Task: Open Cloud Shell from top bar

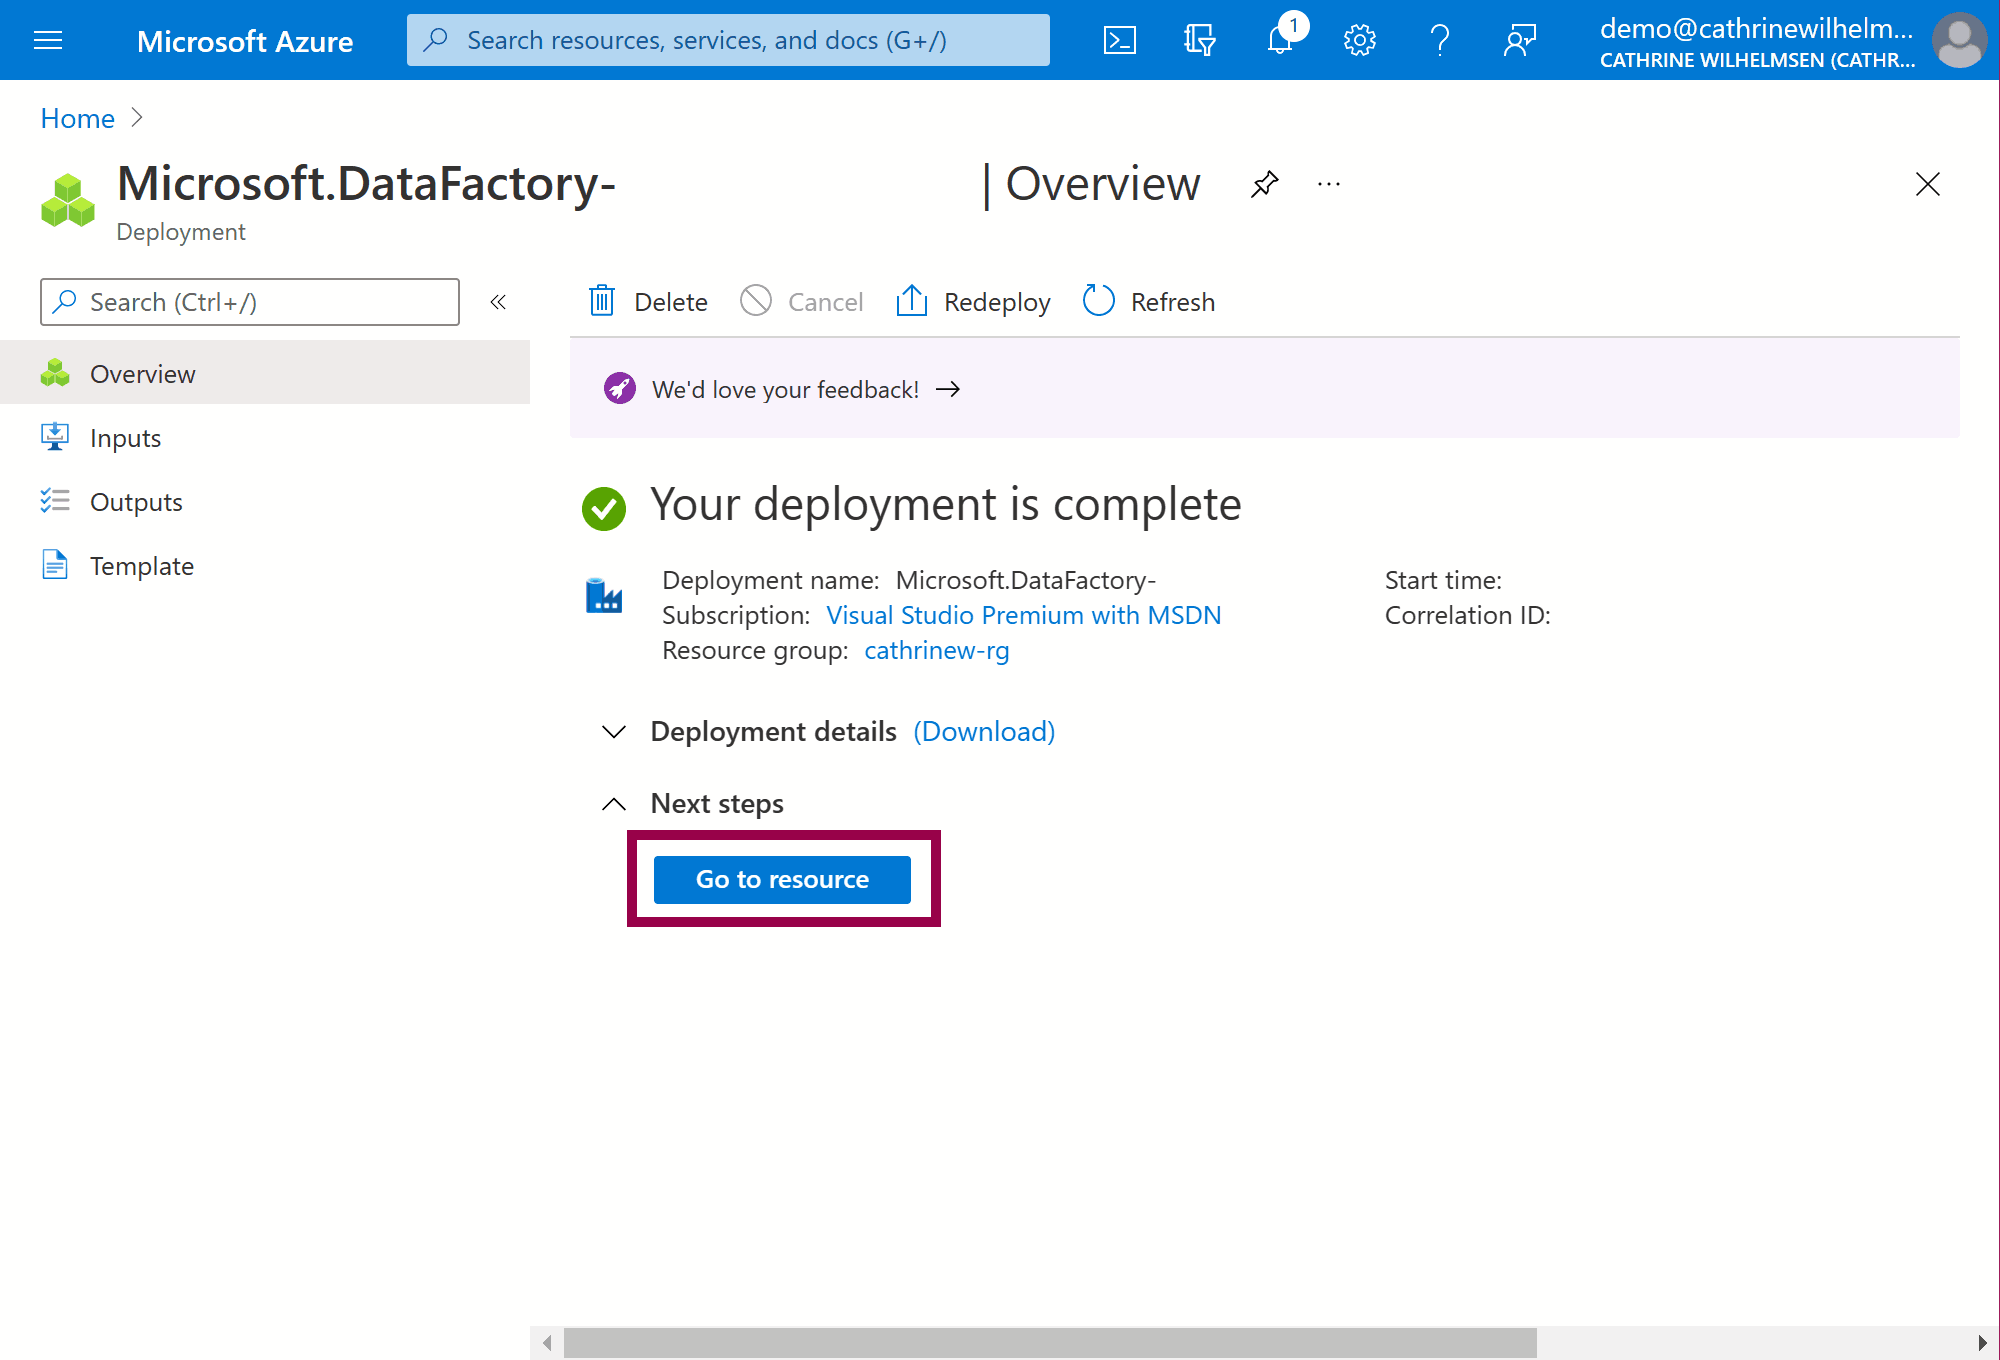Action: [1119, 40]
